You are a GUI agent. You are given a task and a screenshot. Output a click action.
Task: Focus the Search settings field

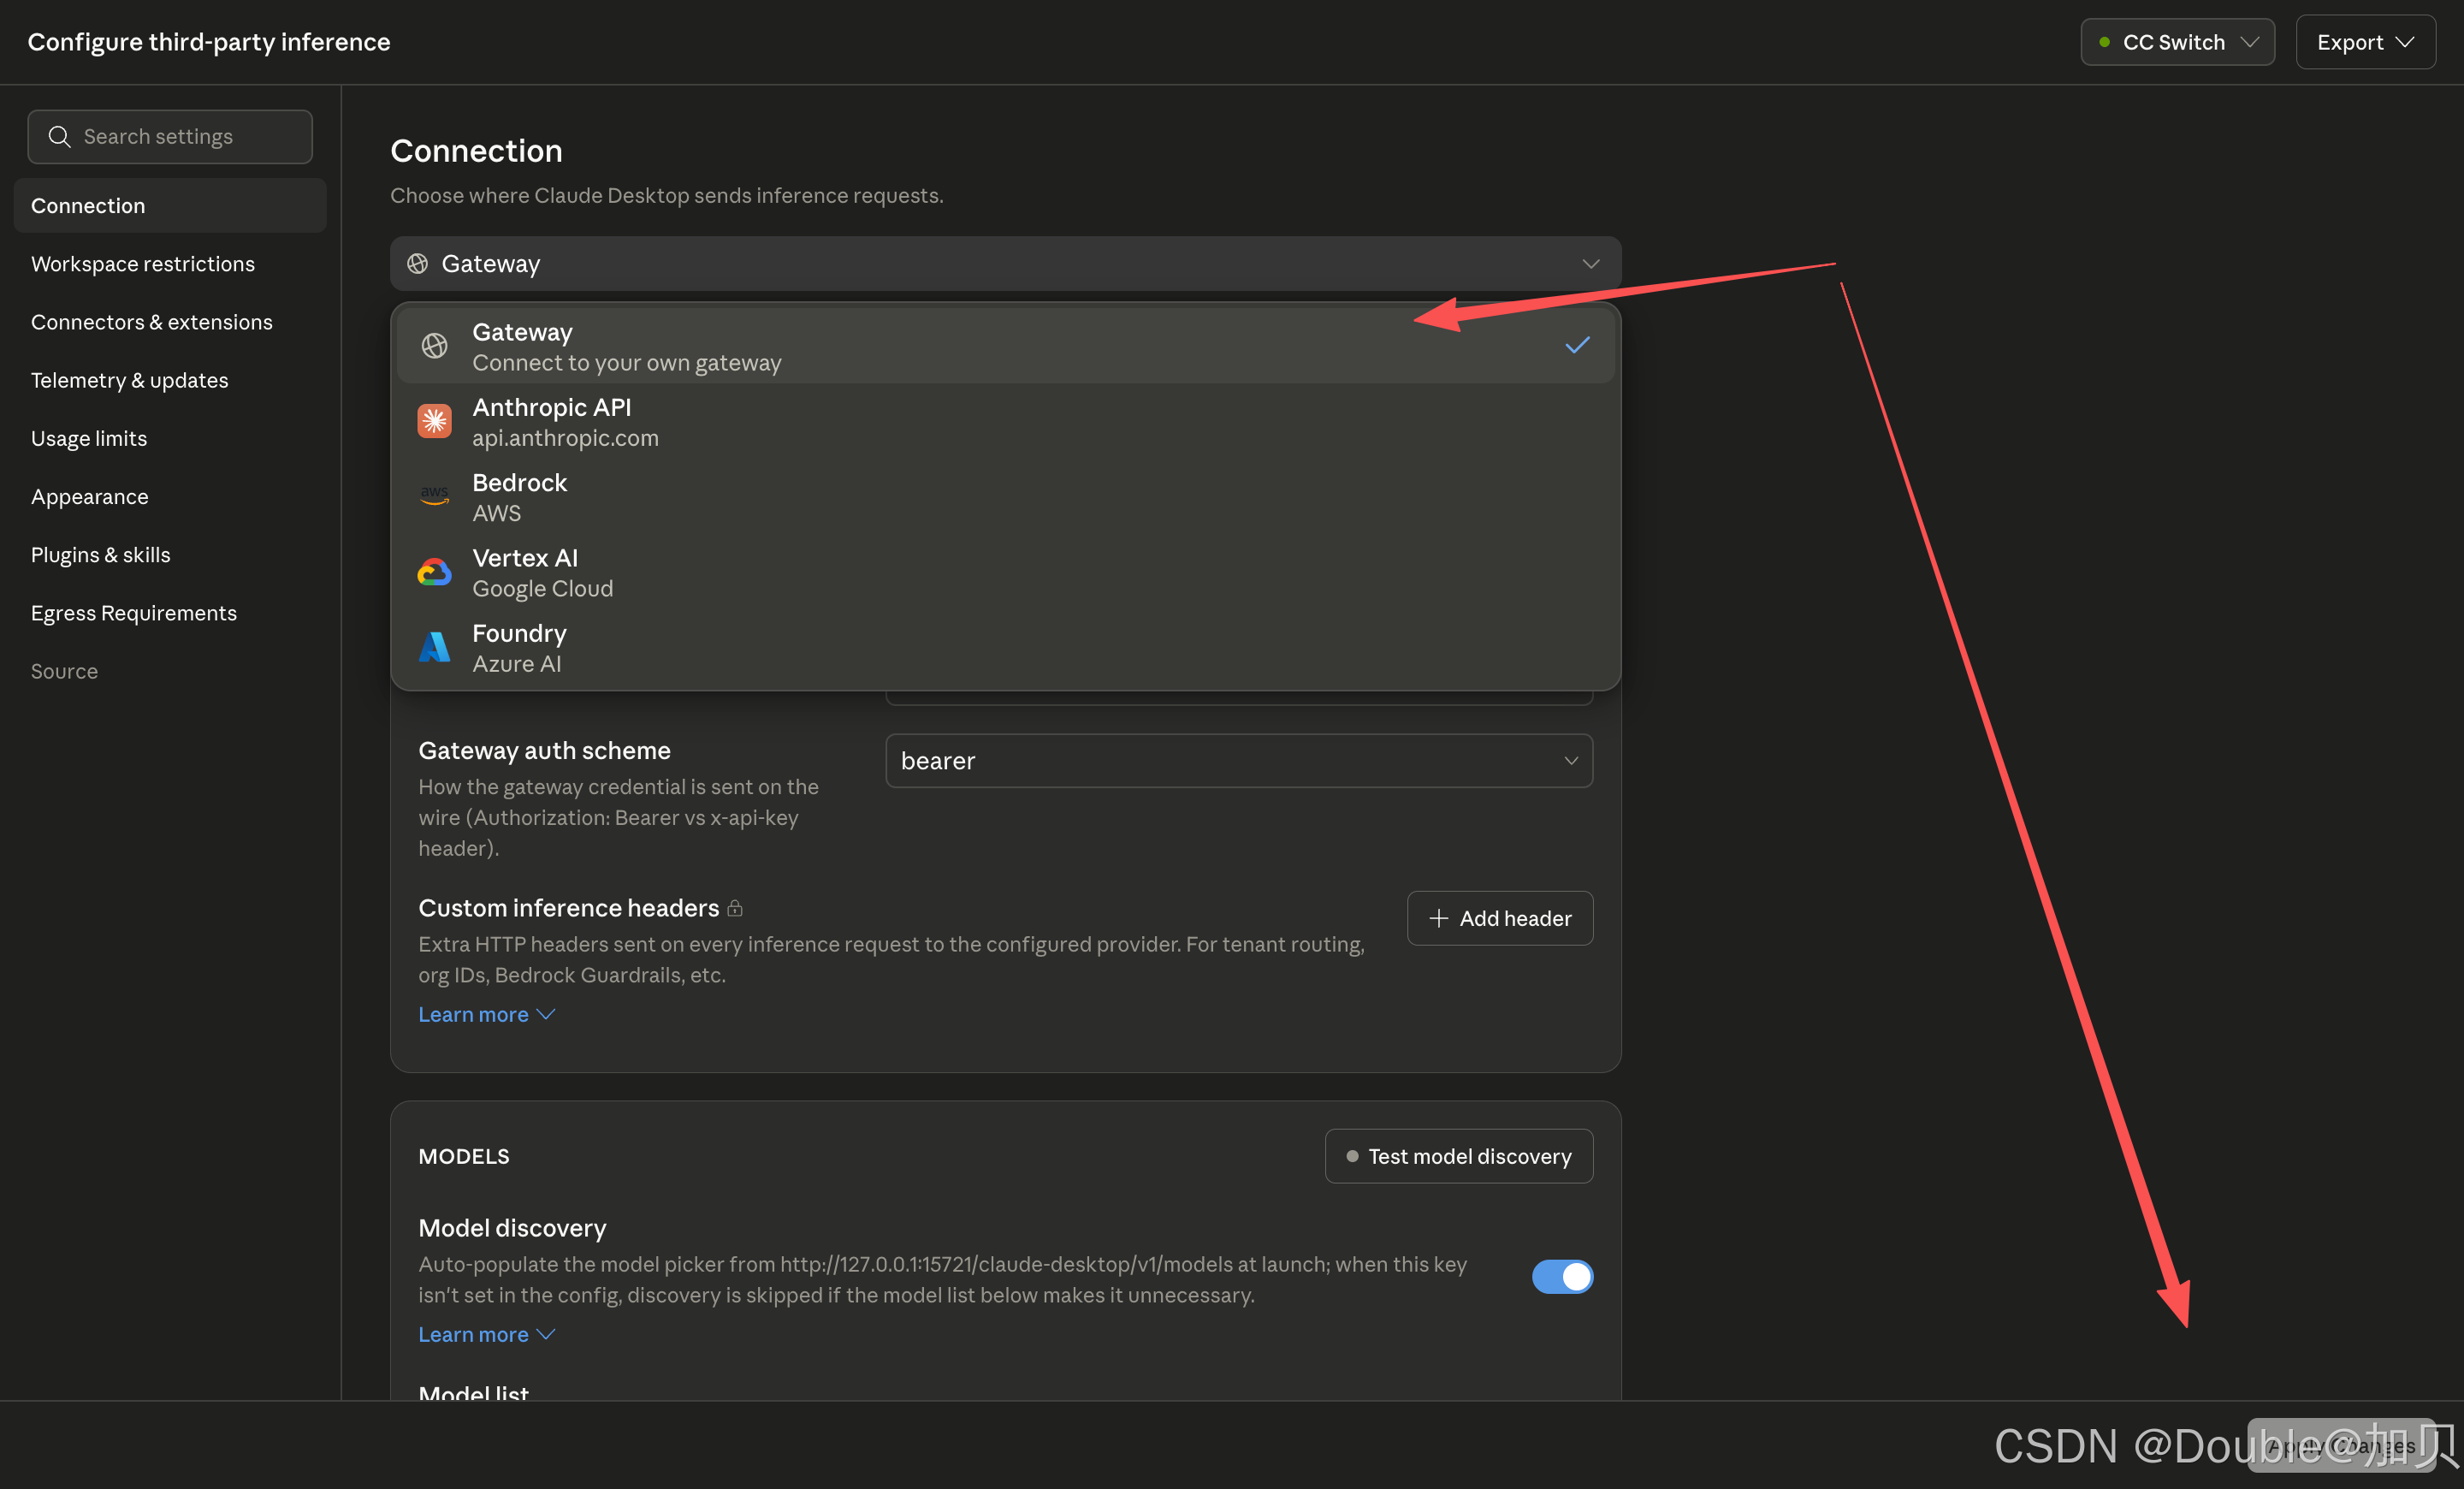[170, 137]
